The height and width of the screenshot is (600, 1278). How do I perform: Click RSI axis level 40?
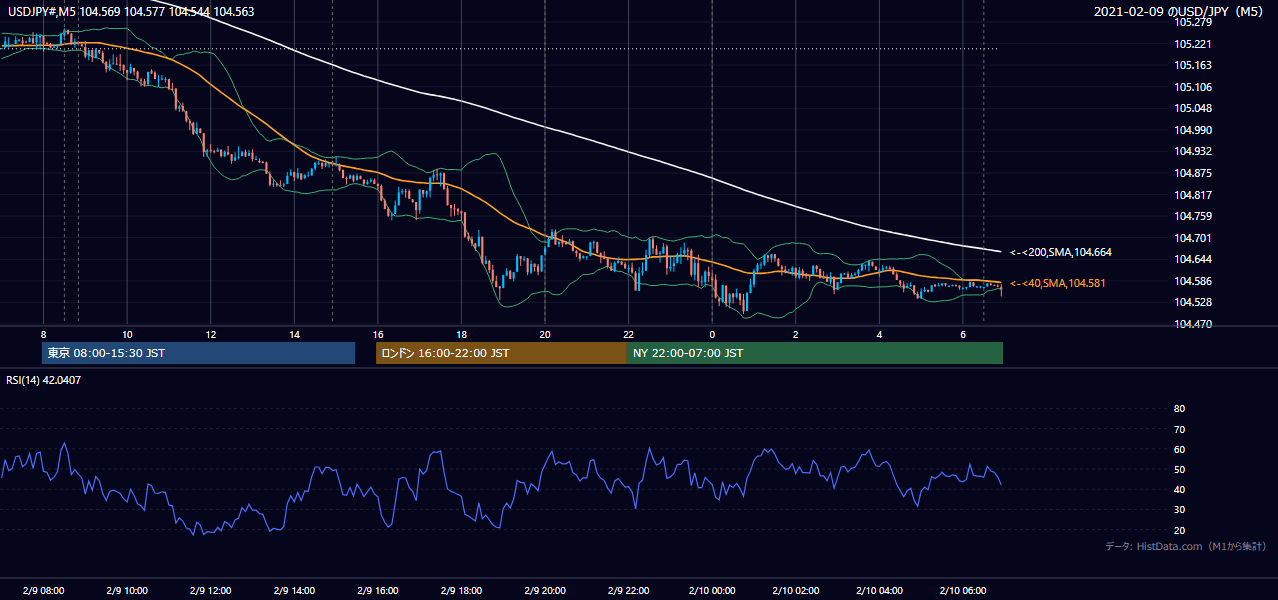click(x=1179, y=490)
